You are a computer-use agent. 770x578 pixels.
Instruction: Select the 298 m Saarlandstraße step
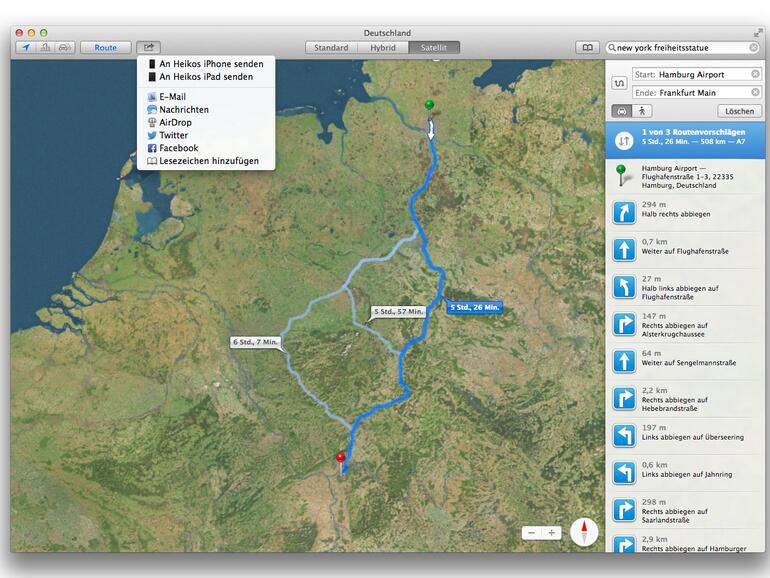pyautogui.click(x=686, y=510)
